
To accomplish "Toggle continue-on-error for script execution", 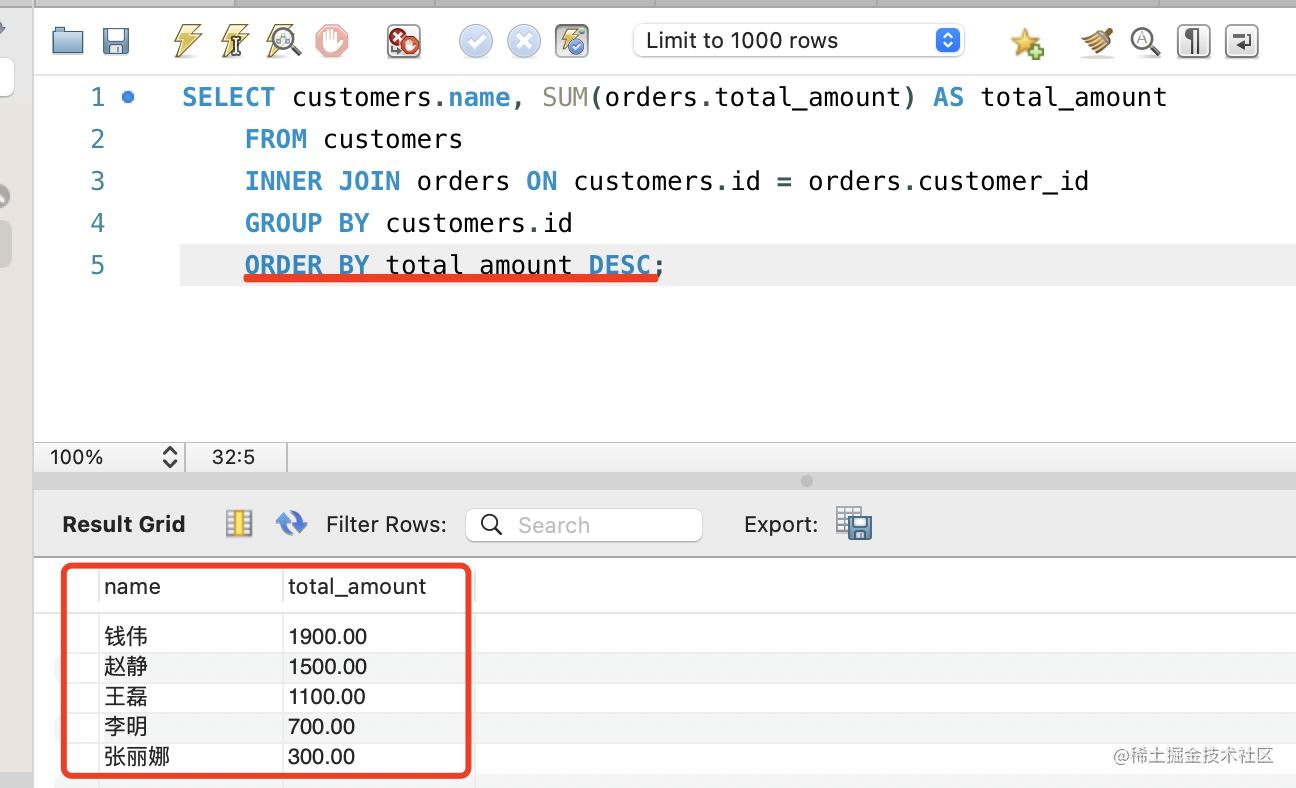I will click(x=404, y=41).
